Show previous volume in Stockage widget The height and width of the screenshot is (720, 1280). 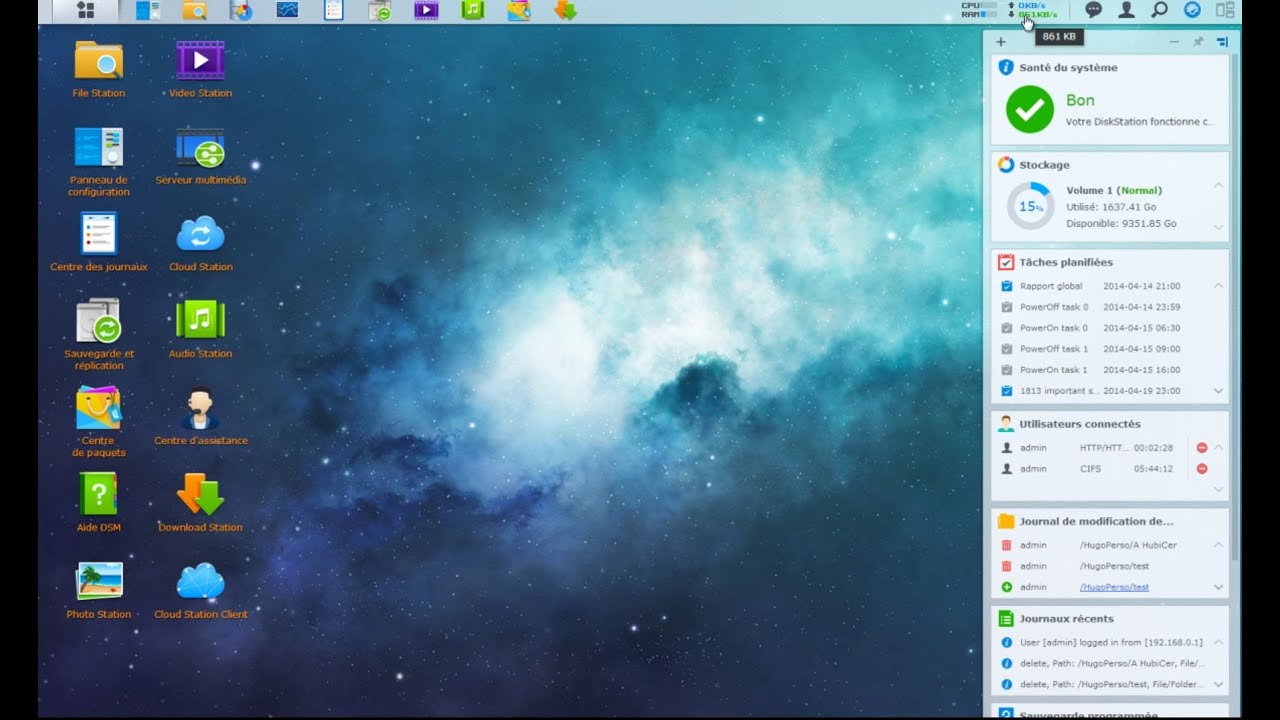[x=1218, y=186]
